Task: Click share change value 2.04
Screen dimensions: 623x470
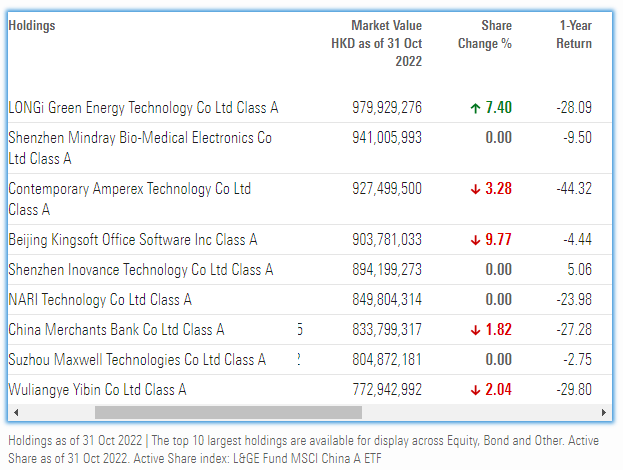Action: tap(498, 390)
